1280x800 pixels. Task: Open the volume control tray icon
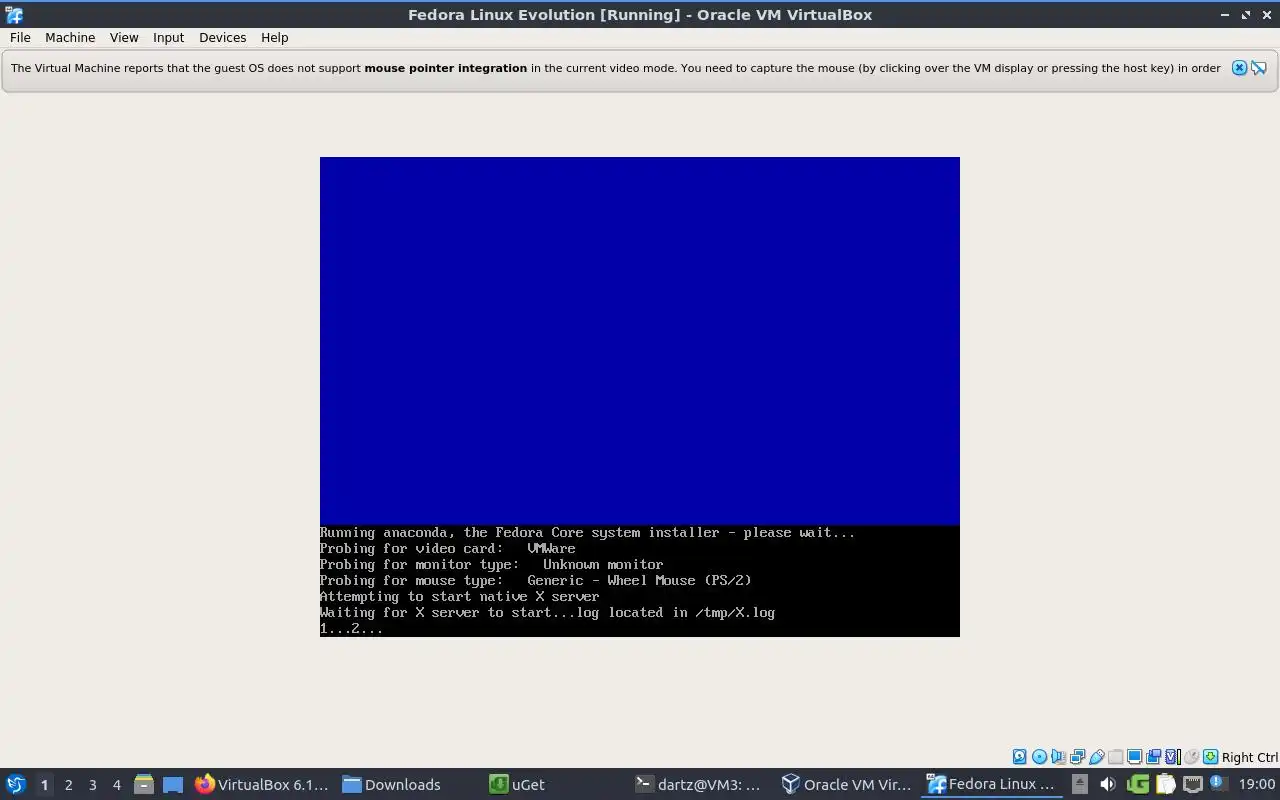pyautogui.click(x=1108, y=784)
